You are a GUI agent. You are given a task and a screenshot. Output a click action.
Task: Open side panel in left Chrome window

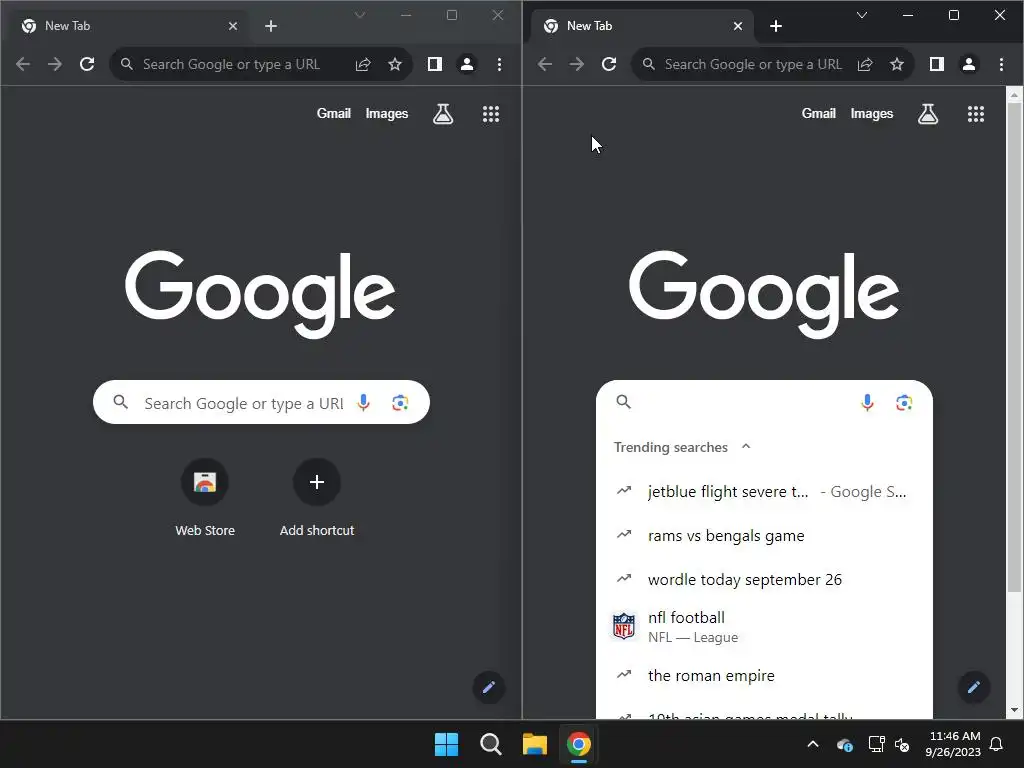[x=435, y=64]
